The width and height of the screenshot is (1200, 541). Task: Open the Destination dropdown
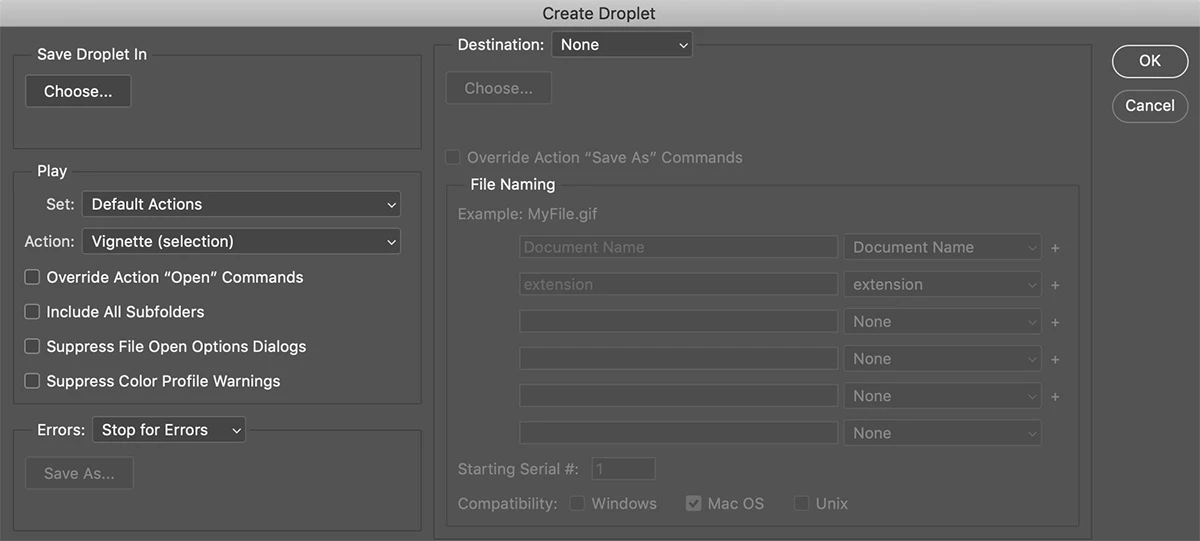coord(622,44)
